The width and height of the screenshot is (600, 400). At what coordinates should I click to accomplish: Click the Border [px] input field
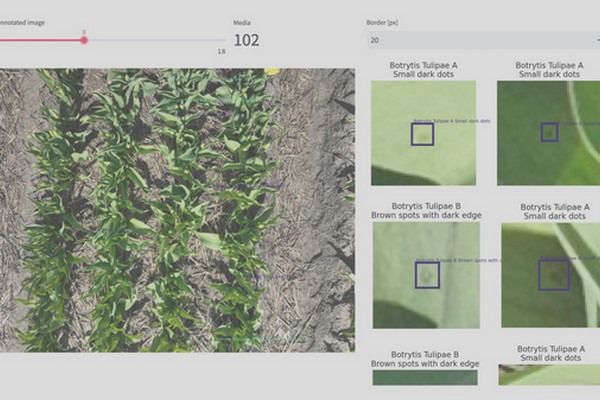(470, 40)
